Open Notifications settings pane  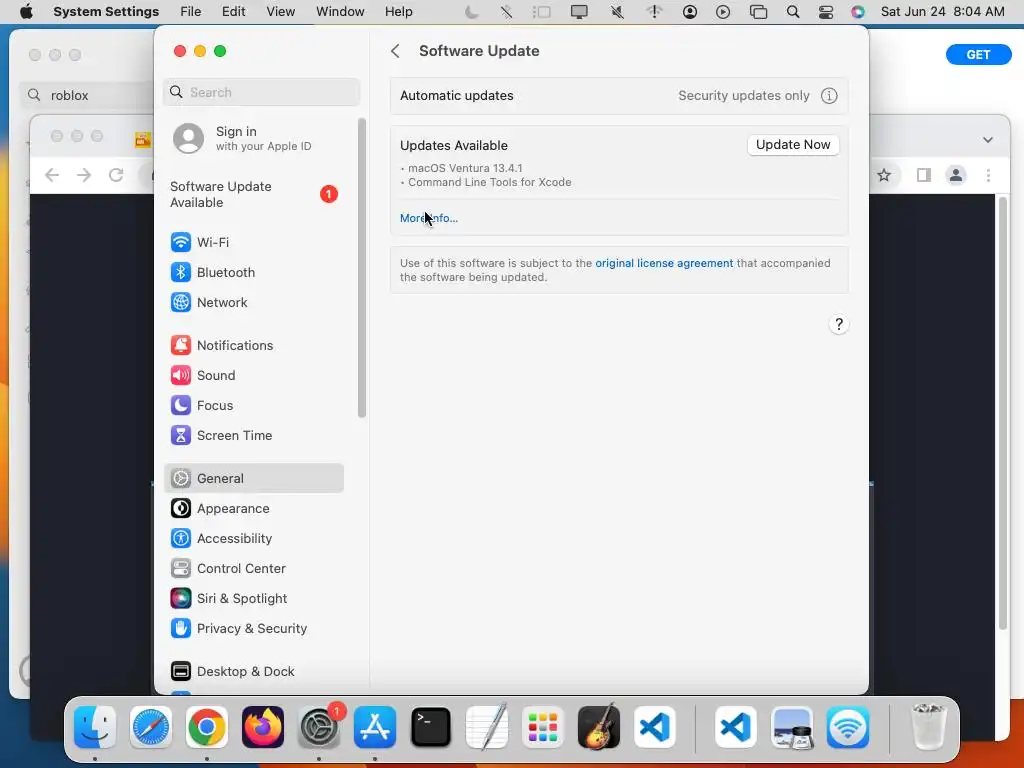coord(253,345)
